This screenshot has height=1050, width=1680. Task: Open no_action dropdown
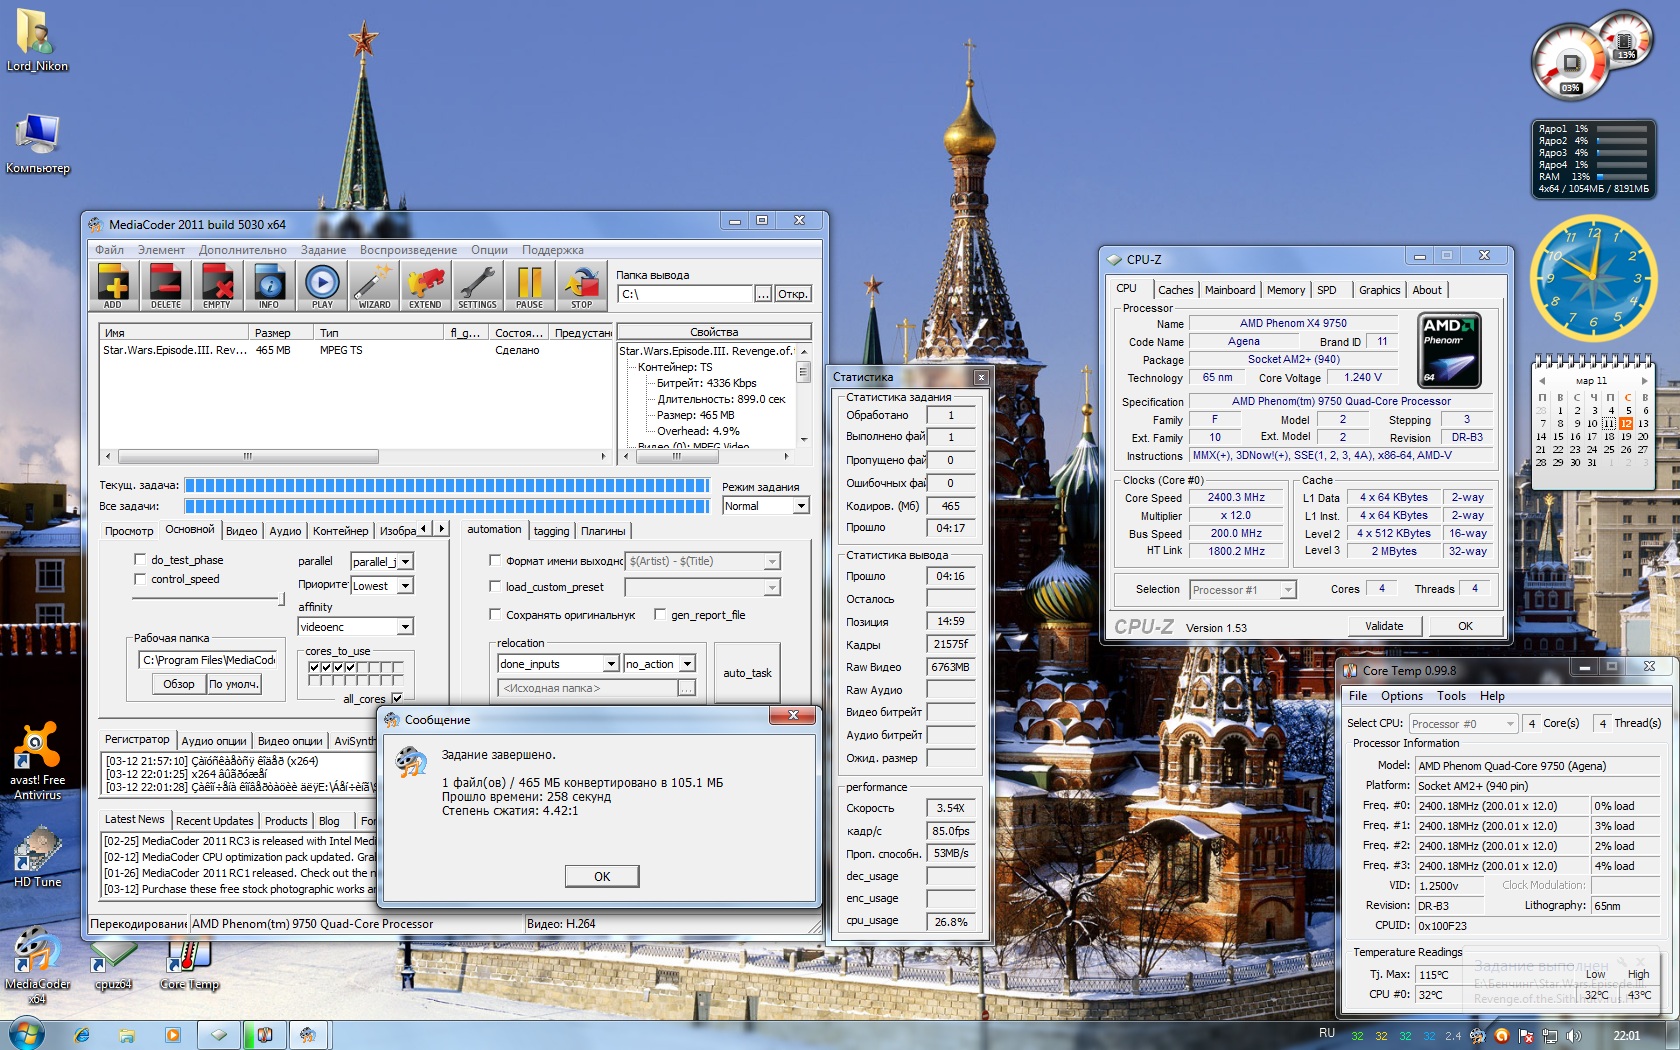click(687, 664)
